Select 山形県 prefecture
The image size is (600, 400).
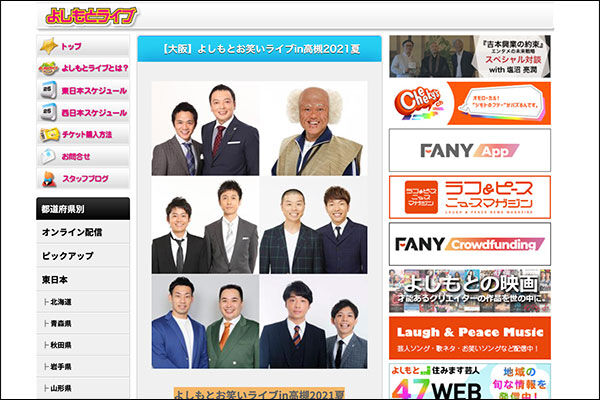pos(83,388)
